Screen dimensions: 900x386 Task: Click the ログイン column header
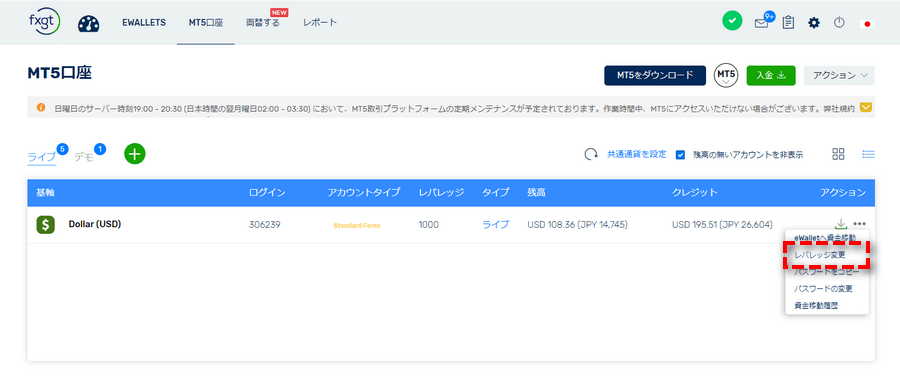[x=267, y=193]
